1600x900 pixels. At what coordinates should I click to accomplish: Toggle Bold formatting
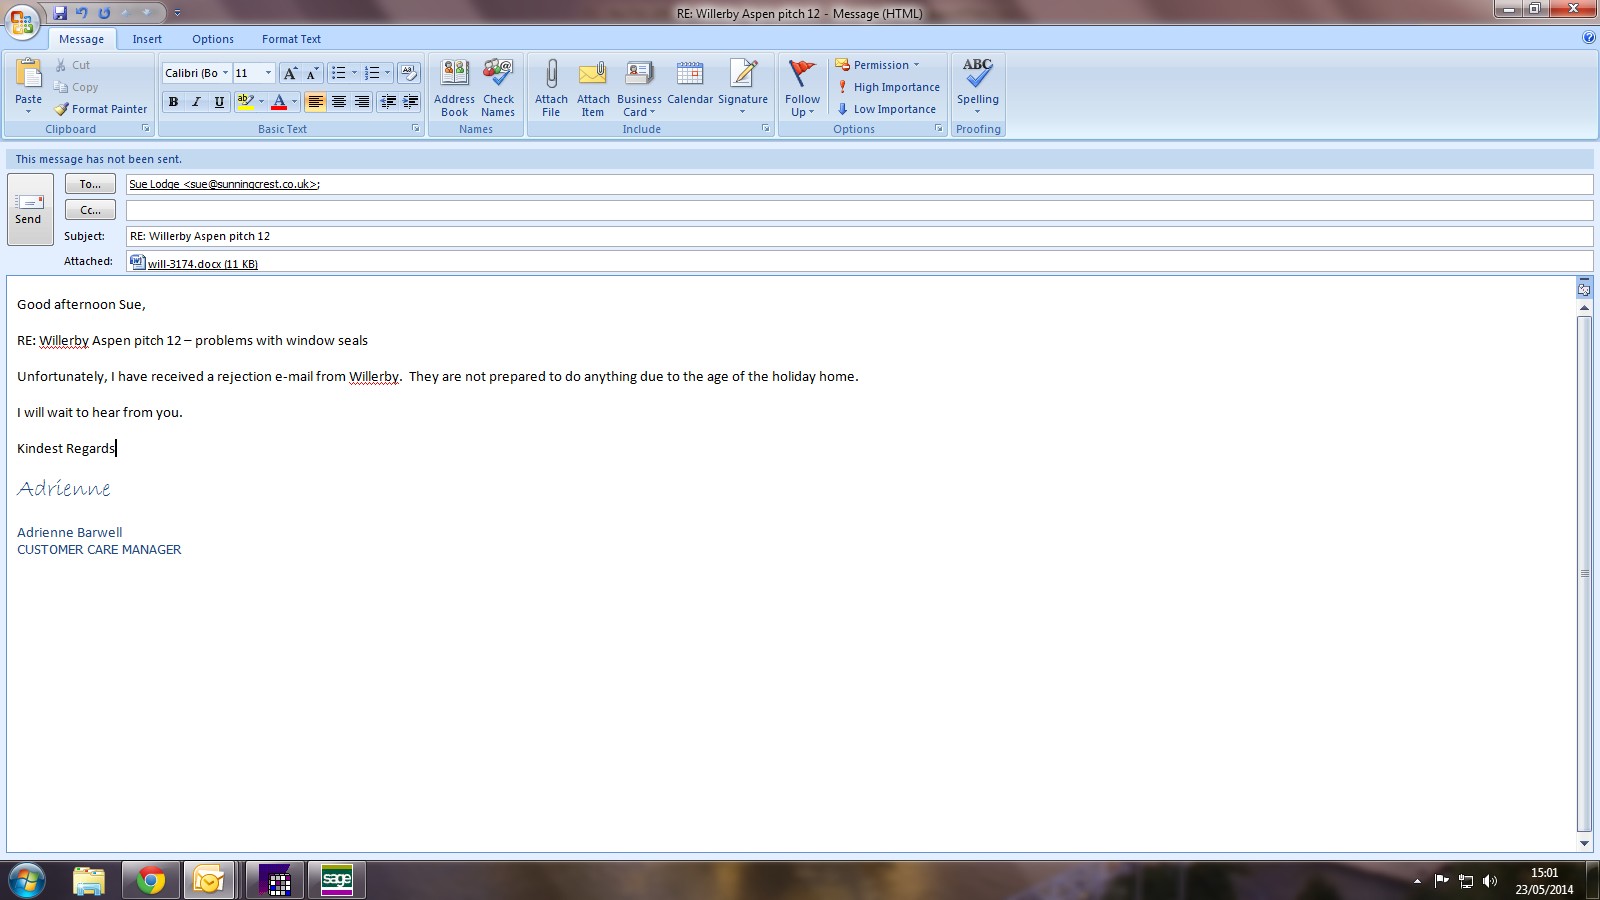[x=174, y=102]
